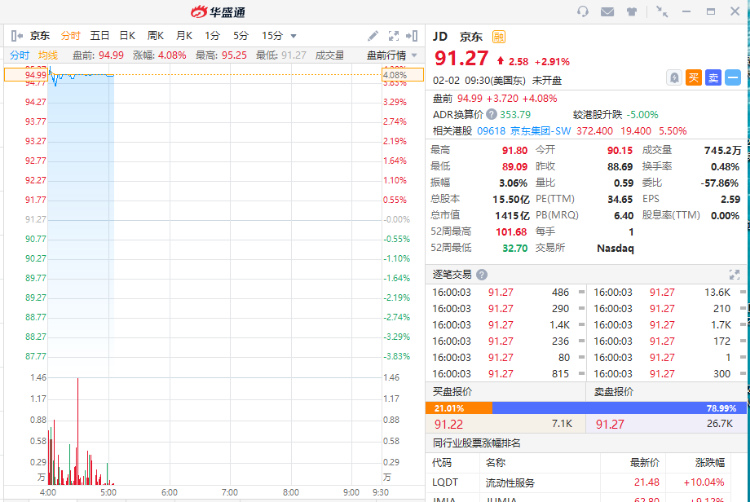The image size is (750, 502).
Task: Open customer service headset icon
Action: tap(583, 12)
